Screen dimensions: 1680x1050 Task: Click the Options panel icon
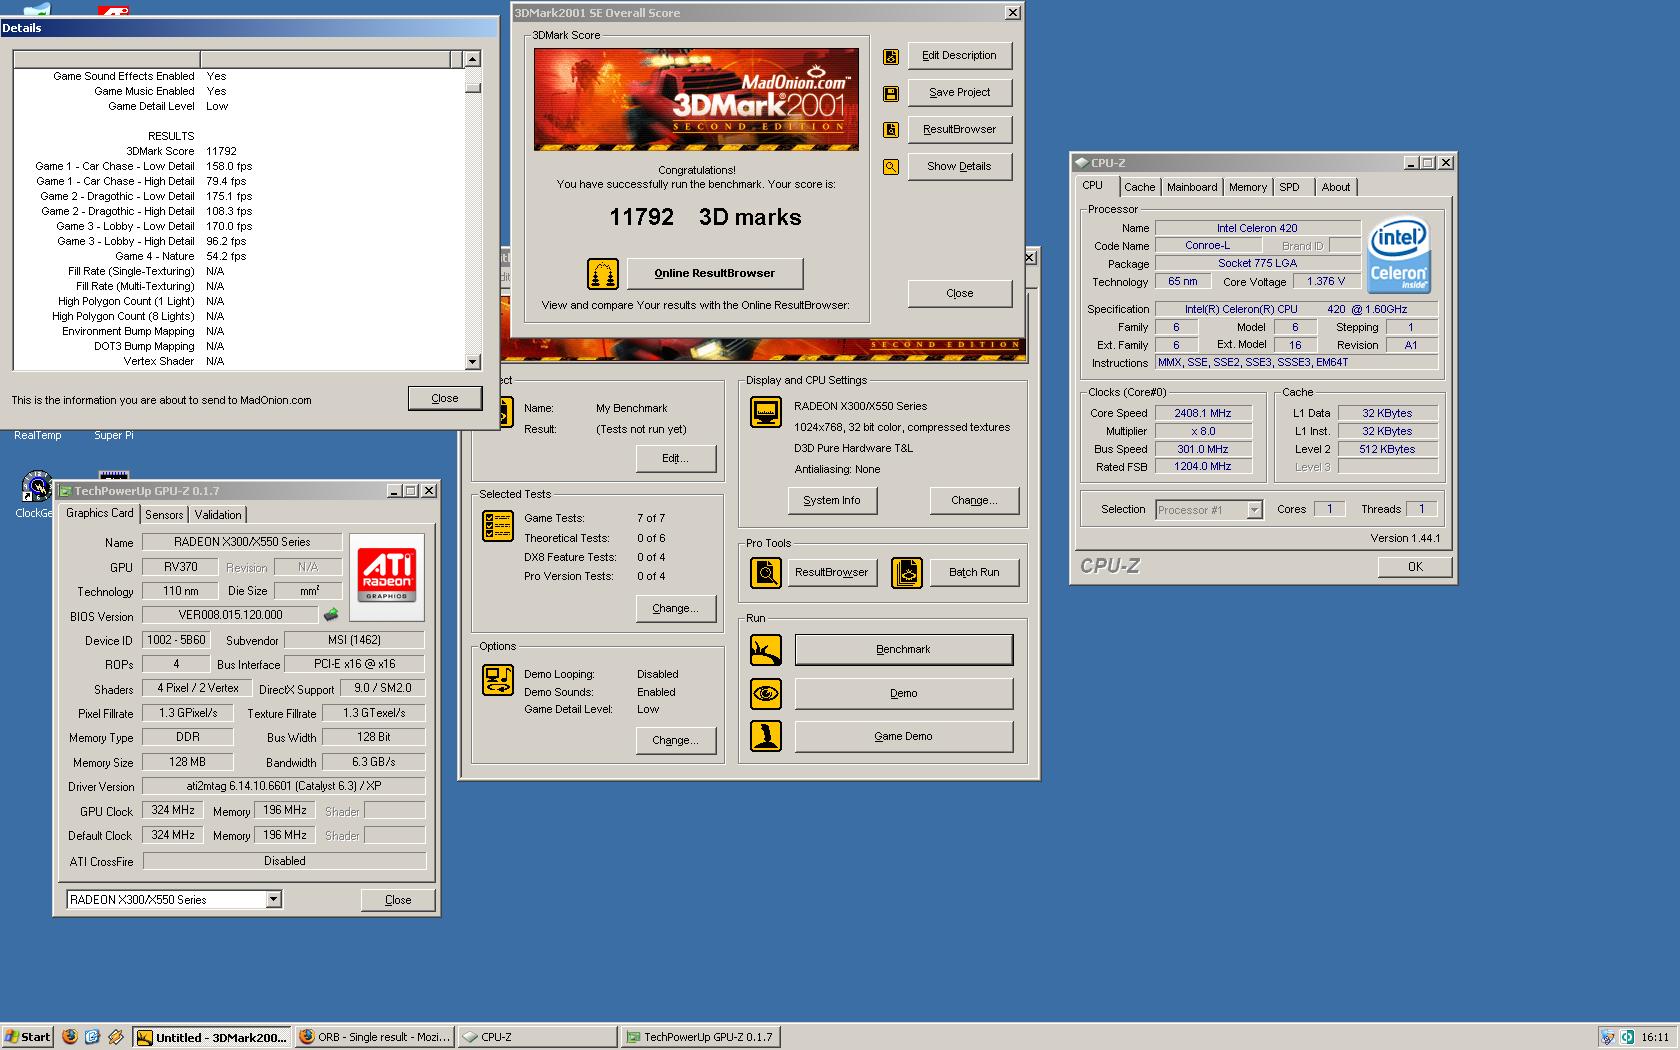pyautogui.click(x=498, y=680)
